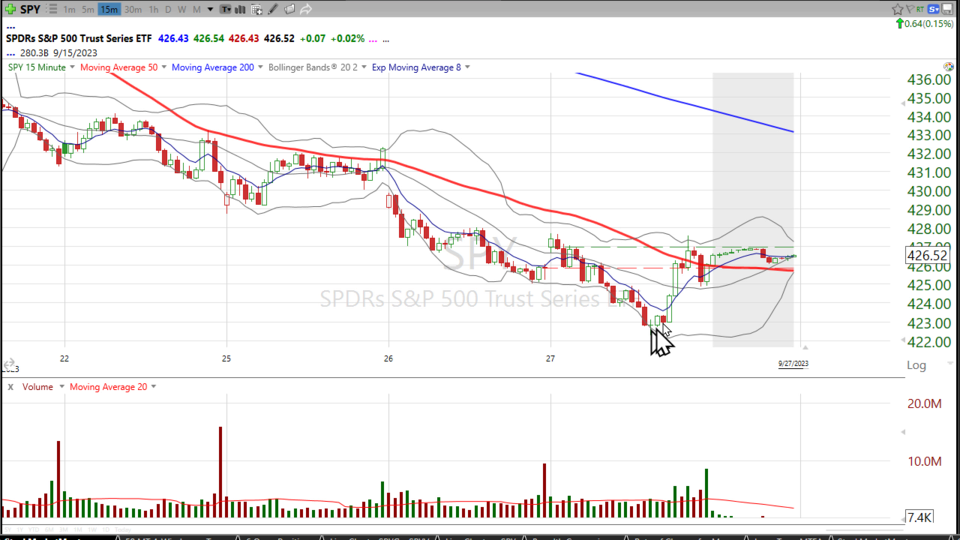This screenshot has width=960, height=540.
Task: Click the chart scroll arrow at bottom left
Action: pos(9,363)
